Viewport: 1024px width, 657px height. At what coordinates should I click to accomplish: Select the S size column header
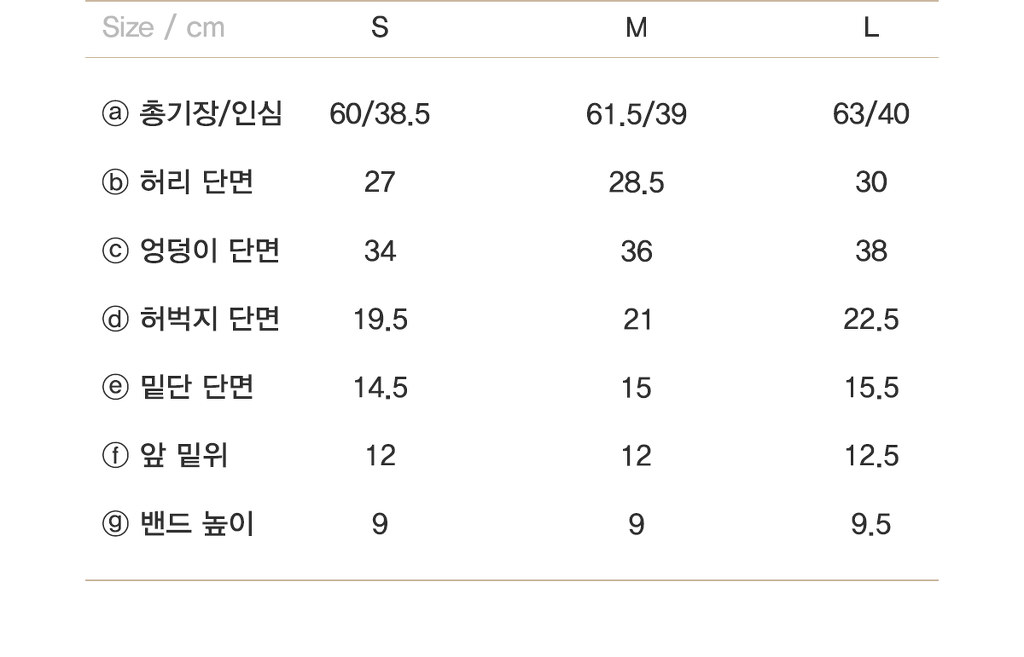coord(379,27)
